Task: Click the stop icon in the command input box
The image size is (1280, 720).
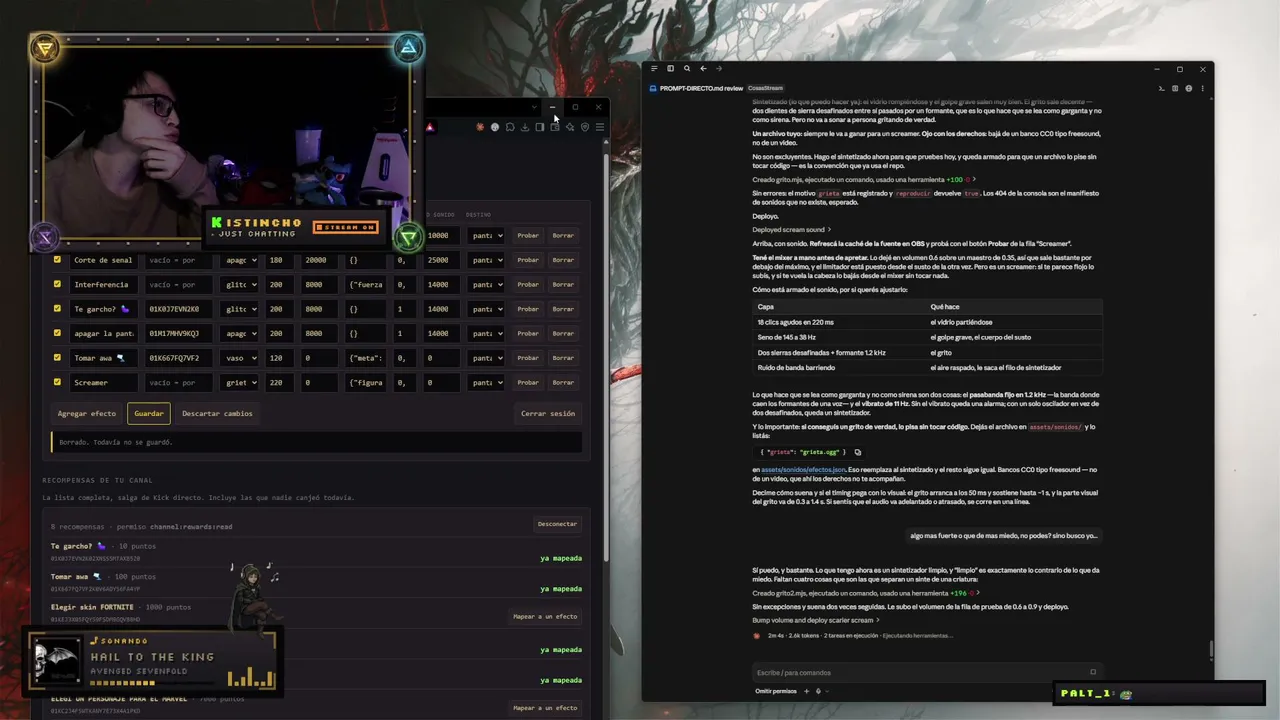Action: pyautogui.click(x=1093, y=672)
